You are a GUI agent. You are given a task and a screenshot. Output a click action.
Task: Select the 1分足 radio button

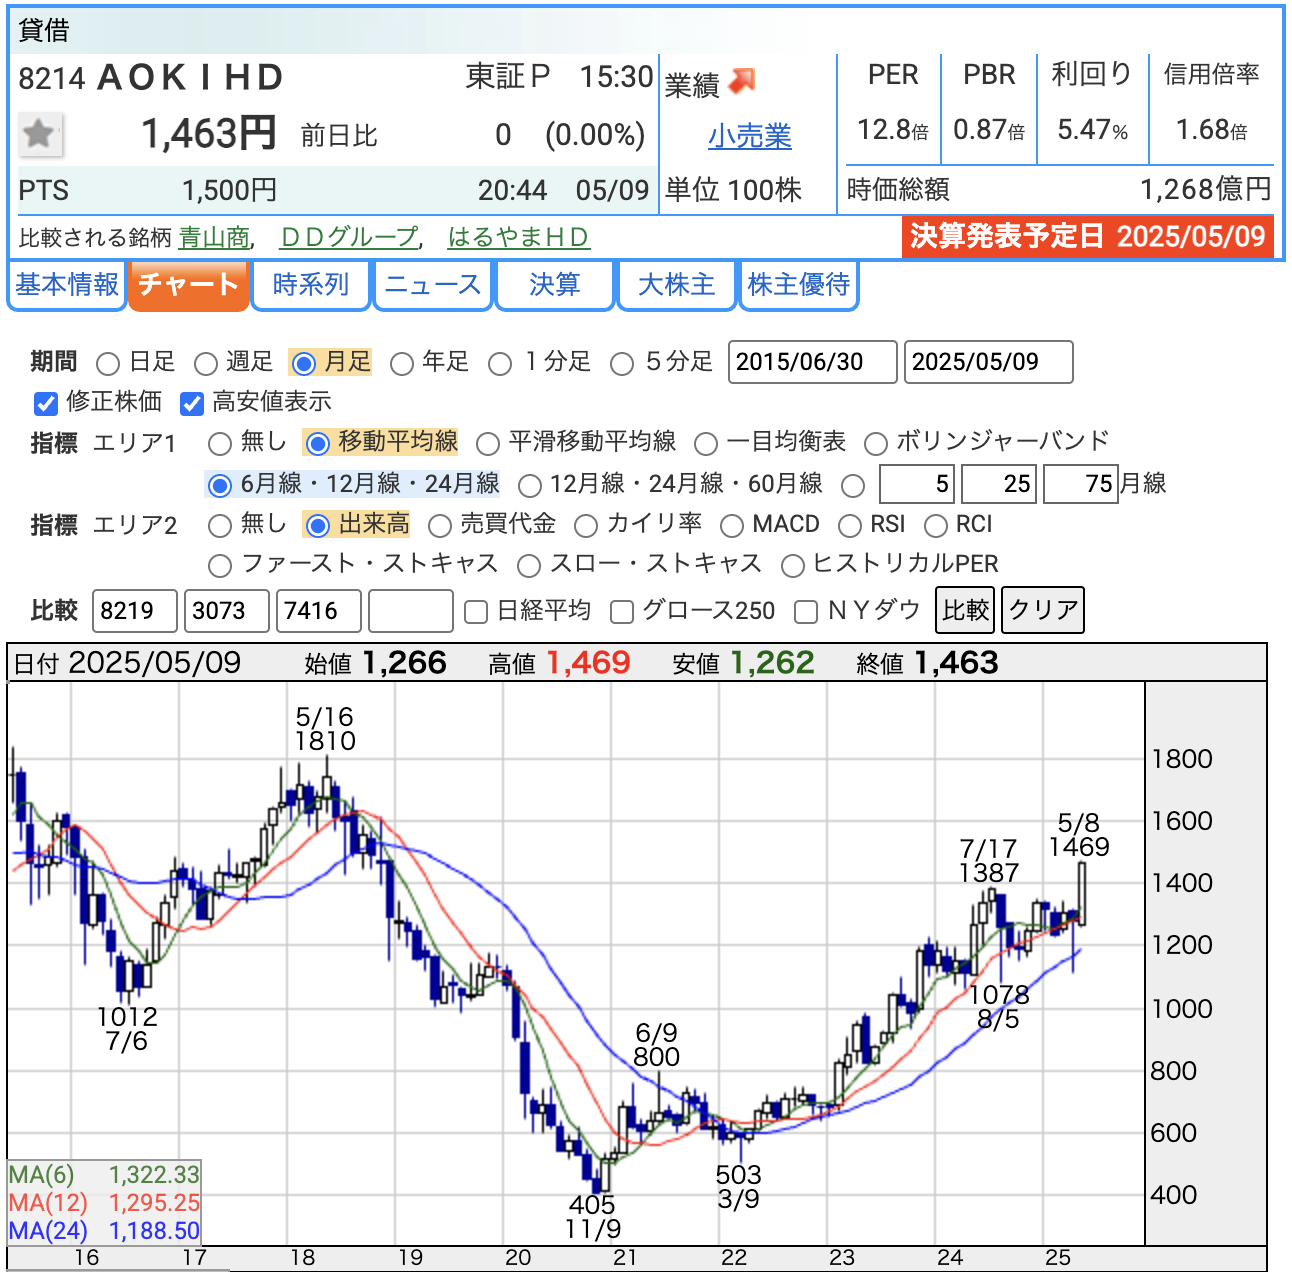[500, 363]
